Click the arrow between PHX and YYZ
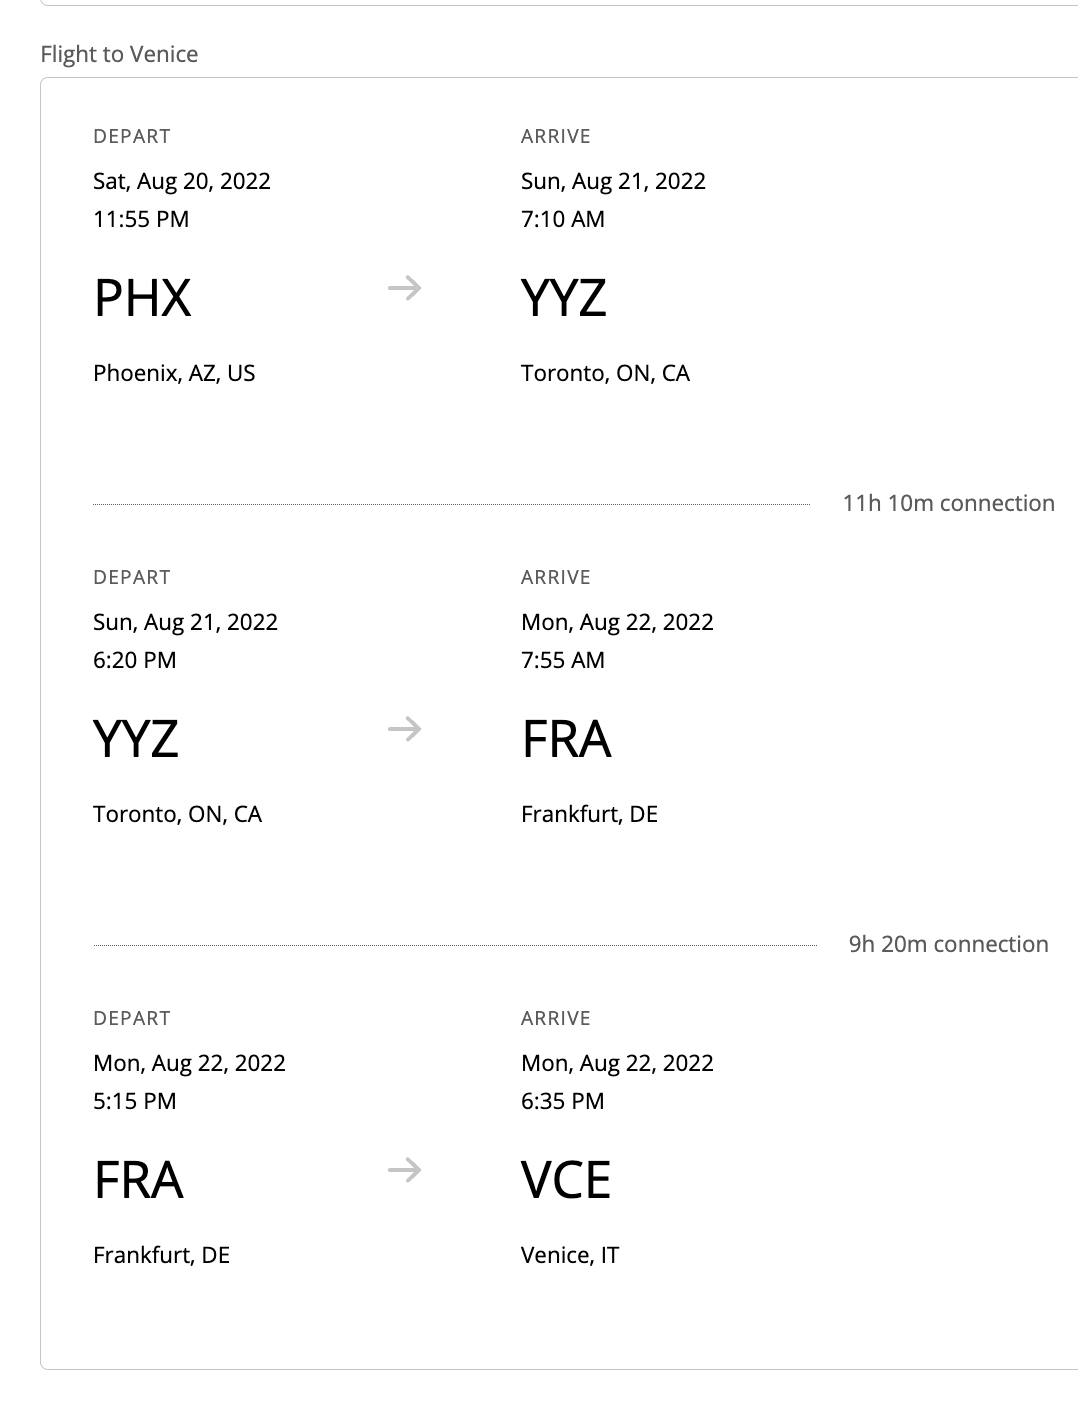Viewport: 1078px width, 1406px height. click(404, 289)
